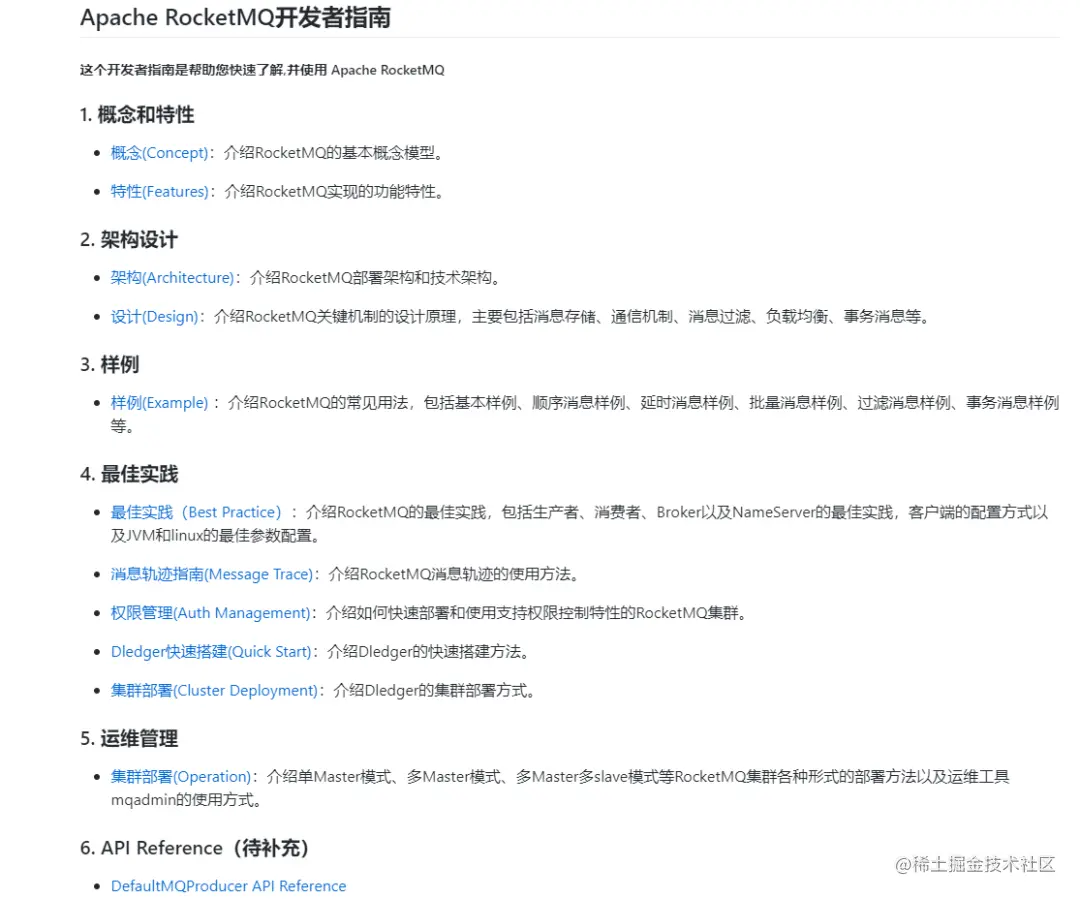The width and height of the screenshot is (1080, 899).
Task: Open the 设计(Design) link
Action: click(154, 317)
